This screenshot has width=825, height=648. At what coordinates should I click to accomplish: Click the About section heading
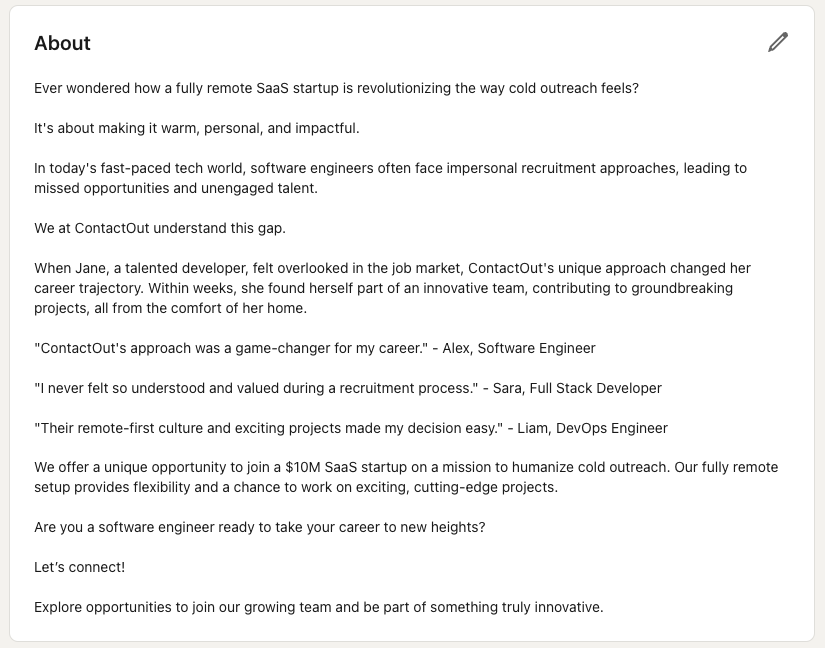pyautogui.click(x=62, y=43)
